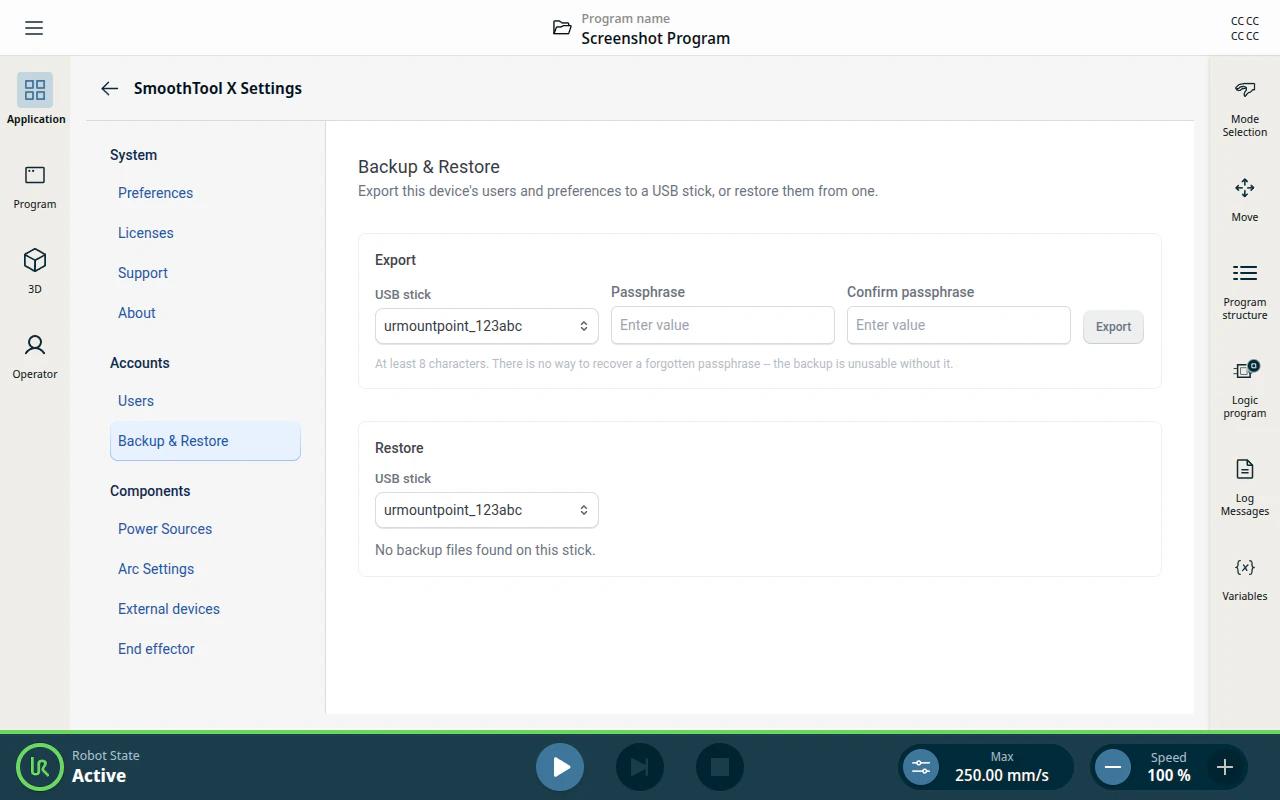Open the Export USB stick dropdown
Screen dimensions: 1280x800
point(487,326)
